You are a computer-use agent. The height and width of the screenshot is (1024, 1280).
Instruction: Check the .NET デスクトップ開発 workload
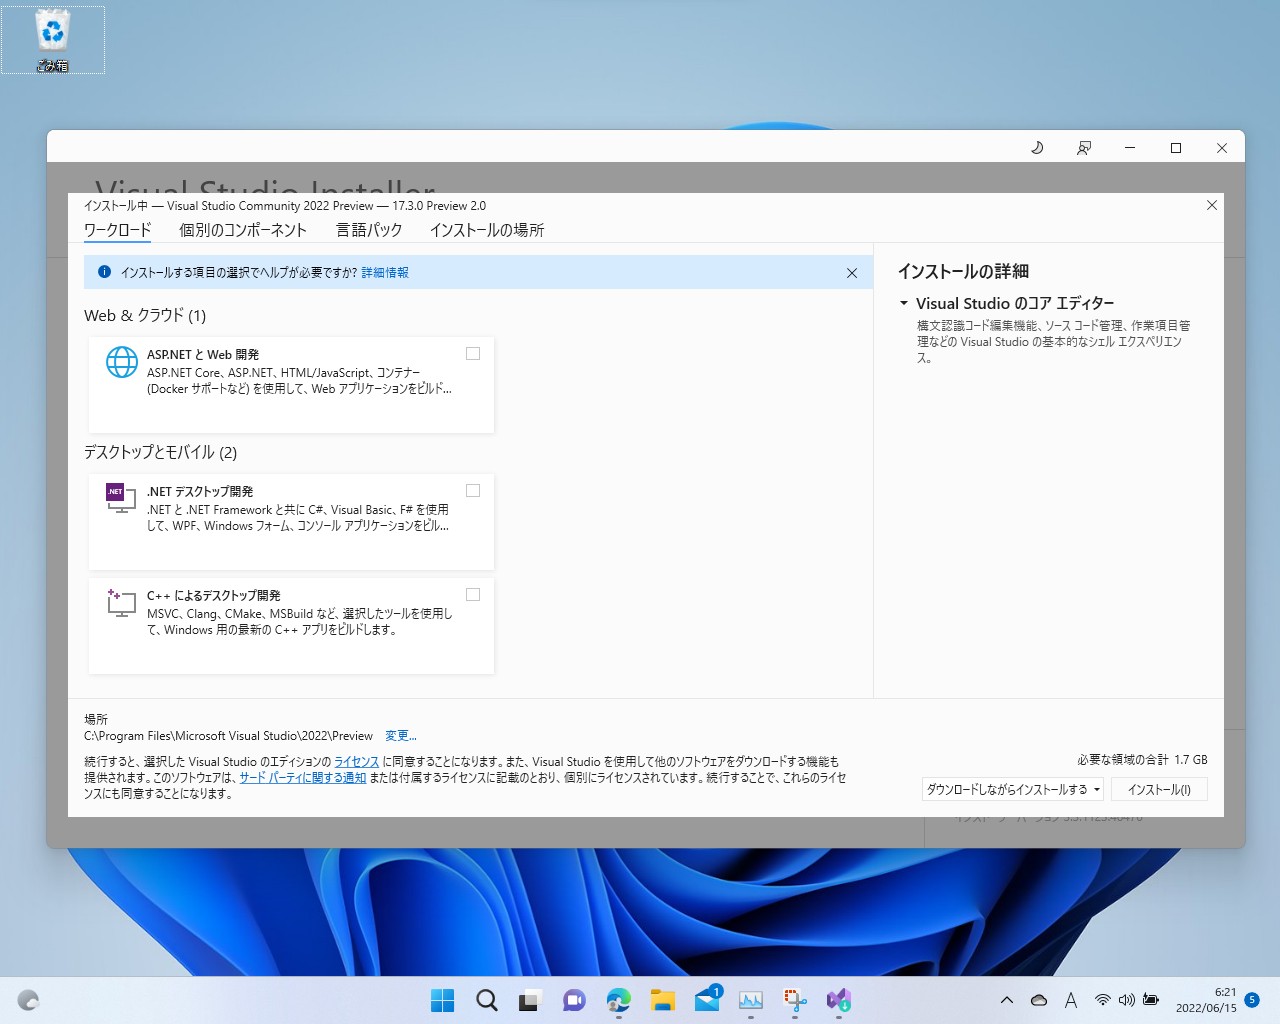[x=472, y=490]
